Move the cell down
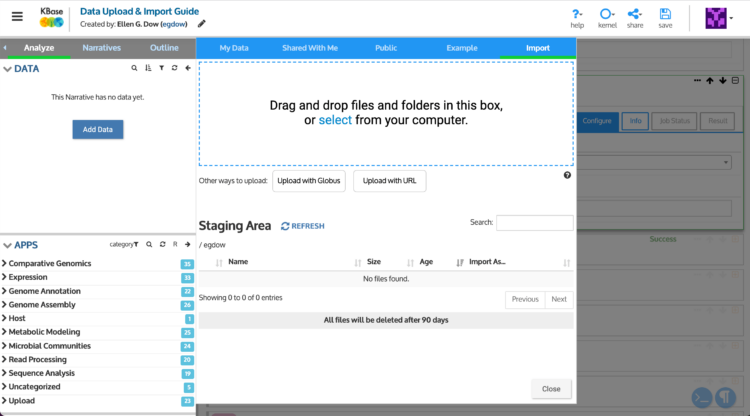 pyautogui.click(x=723, y=81)
